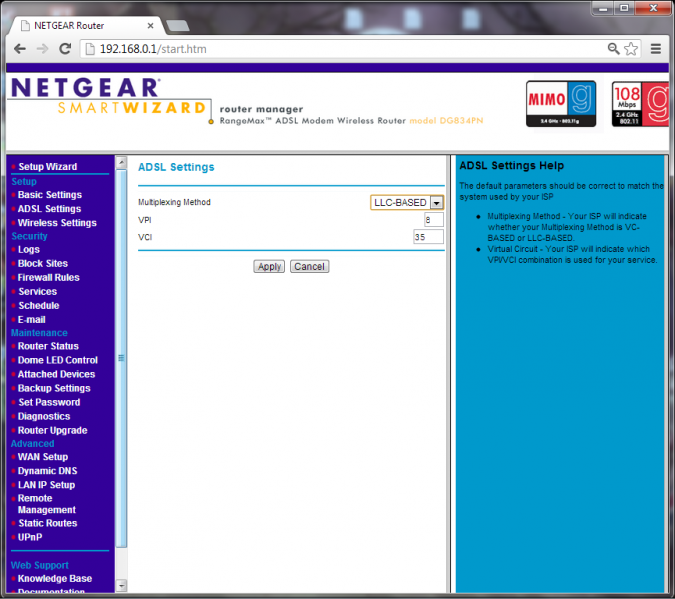
Task: Open WAN Setup
Action: 43,457
